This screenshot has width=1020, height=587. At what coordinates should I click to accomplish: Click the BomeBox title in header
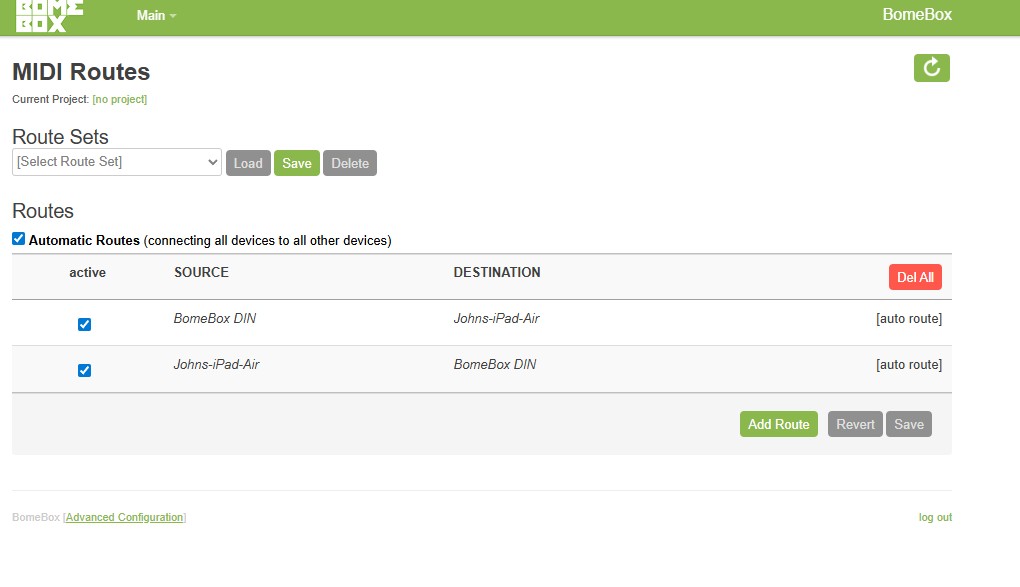(917, 14)
